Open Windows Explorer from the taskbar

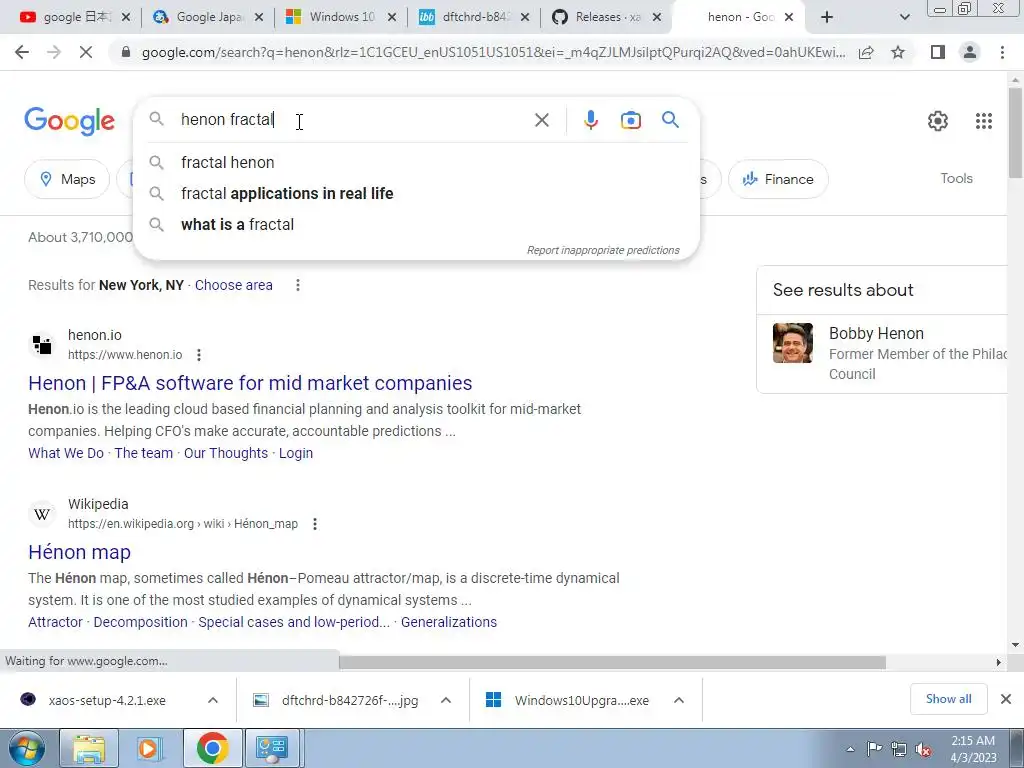pos(89,748)
